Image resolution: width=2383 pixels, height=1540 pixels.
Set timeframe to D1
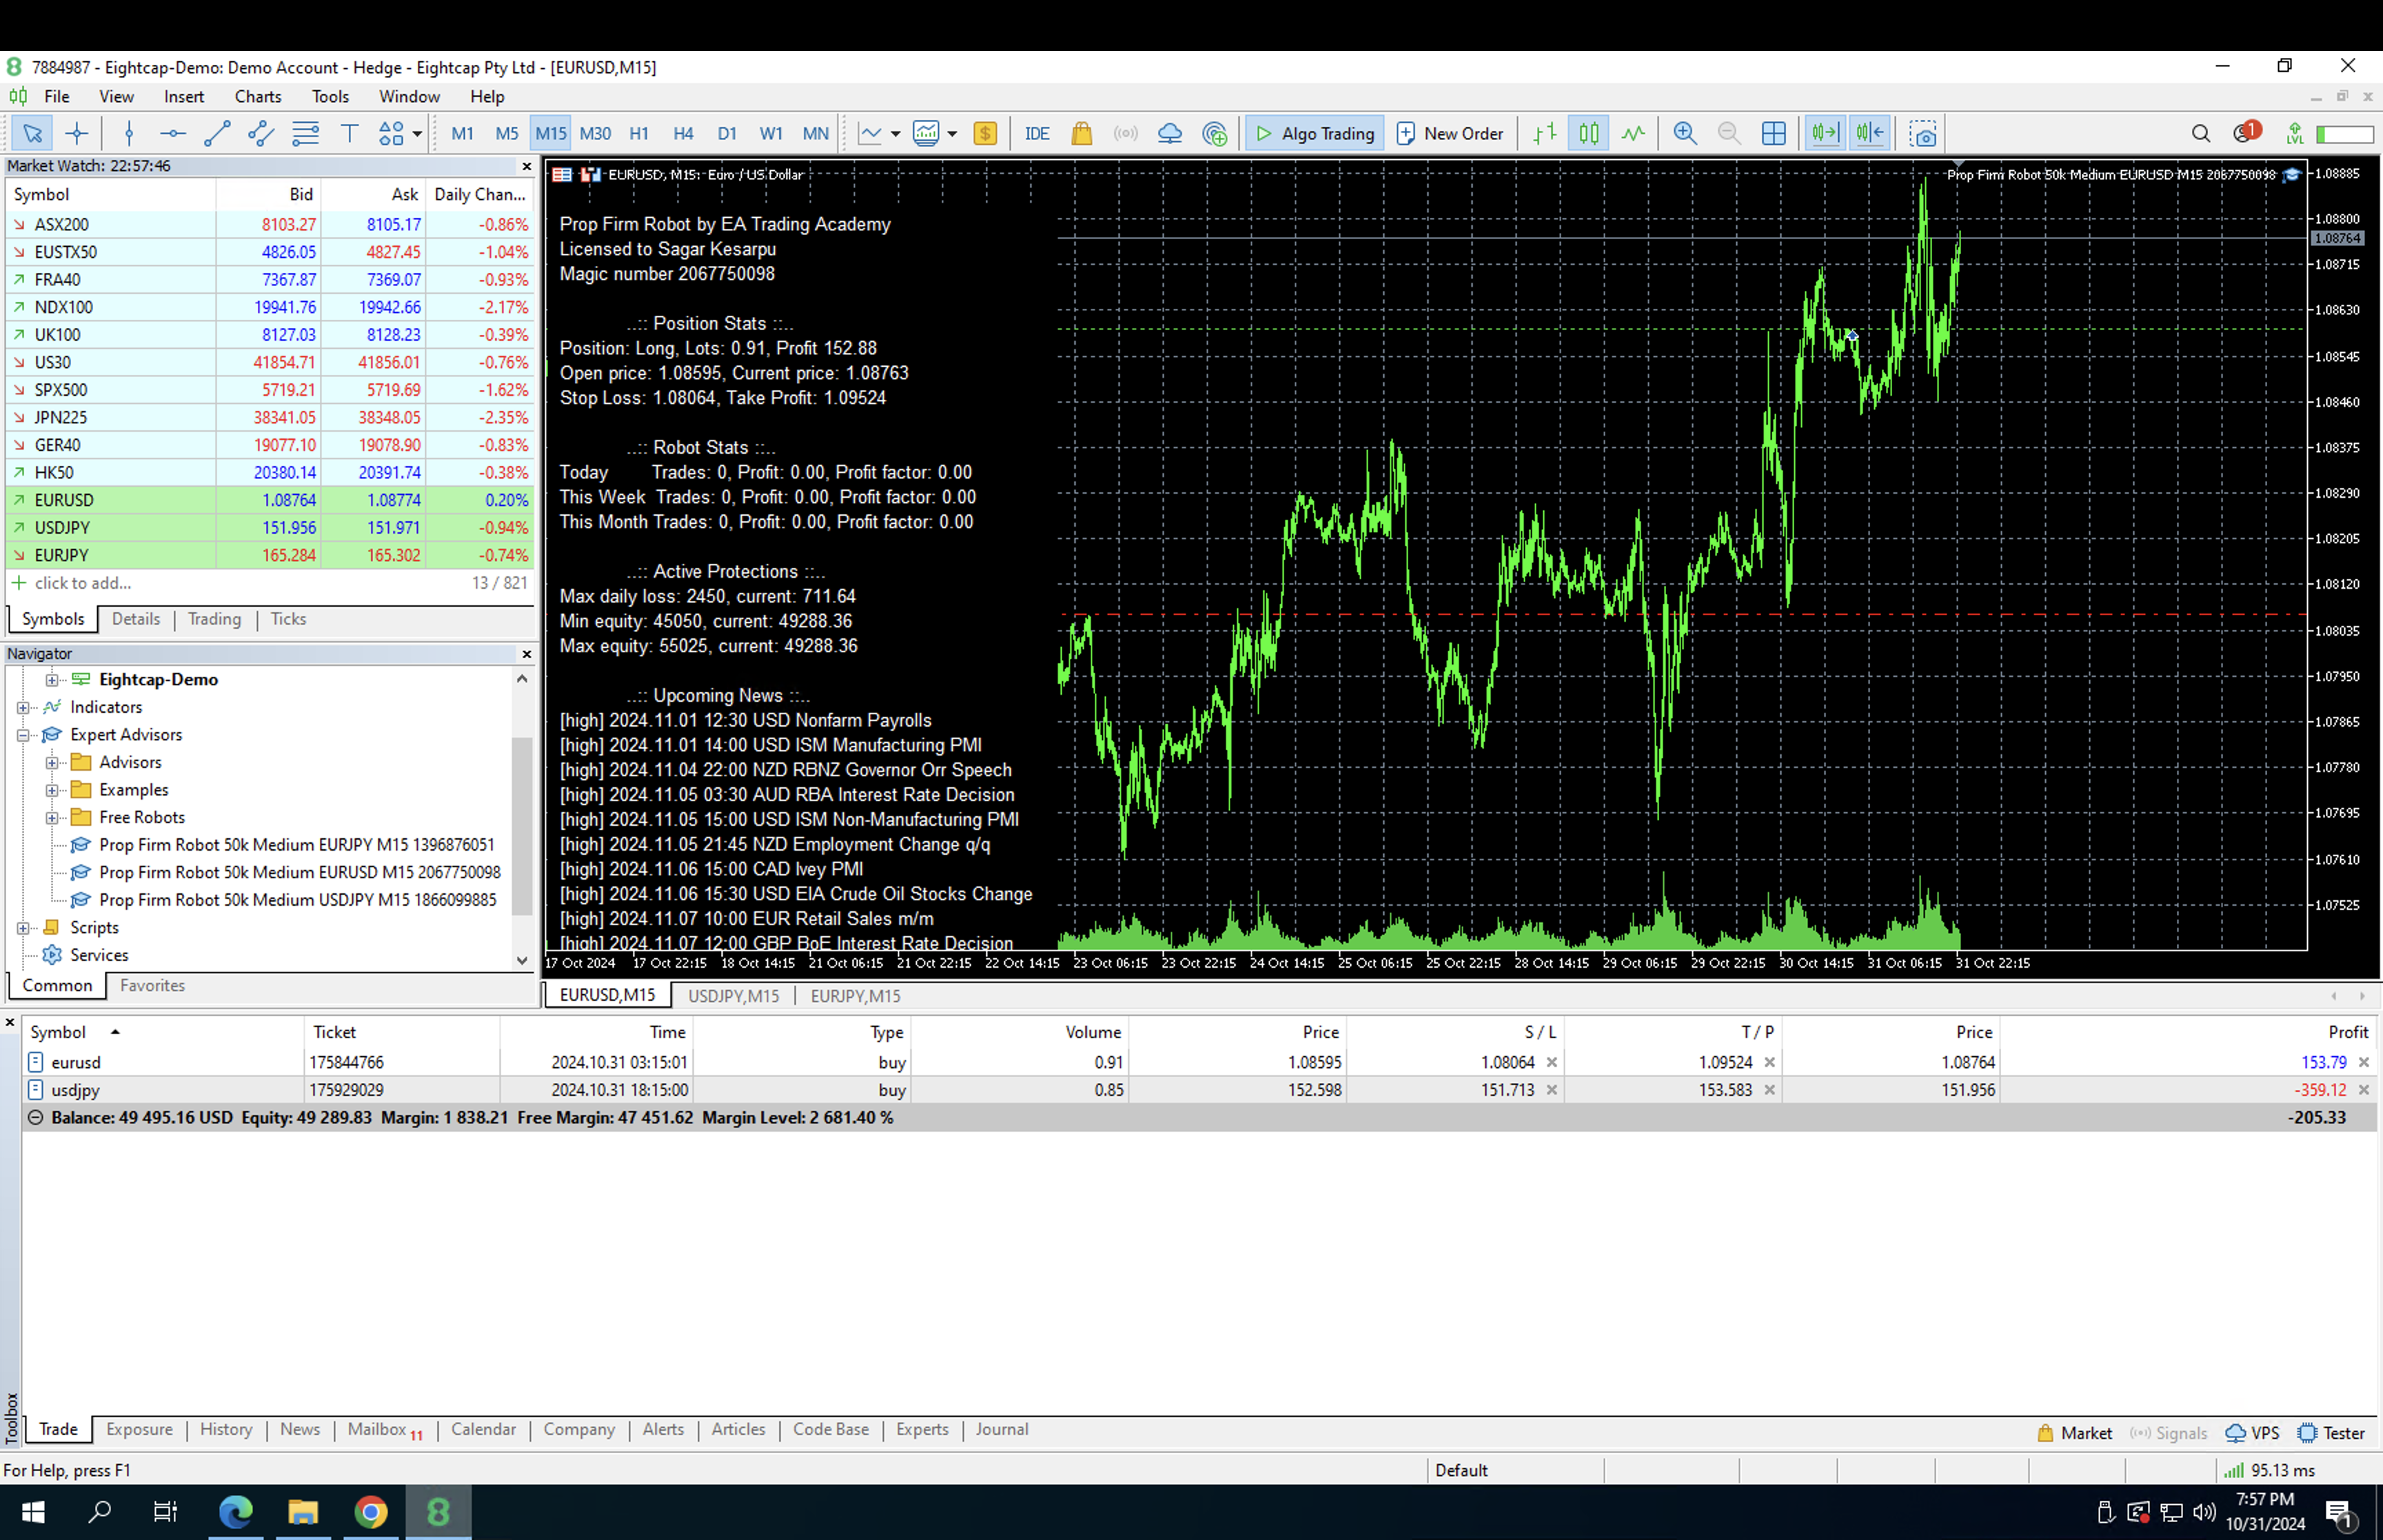pos(727,133)
